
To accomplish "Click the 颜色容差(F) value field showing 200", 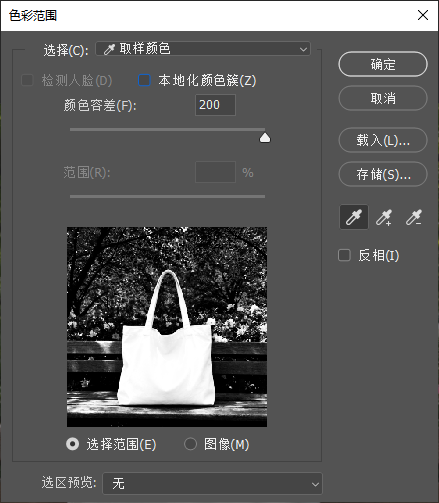I will click(x=215, y=105).
